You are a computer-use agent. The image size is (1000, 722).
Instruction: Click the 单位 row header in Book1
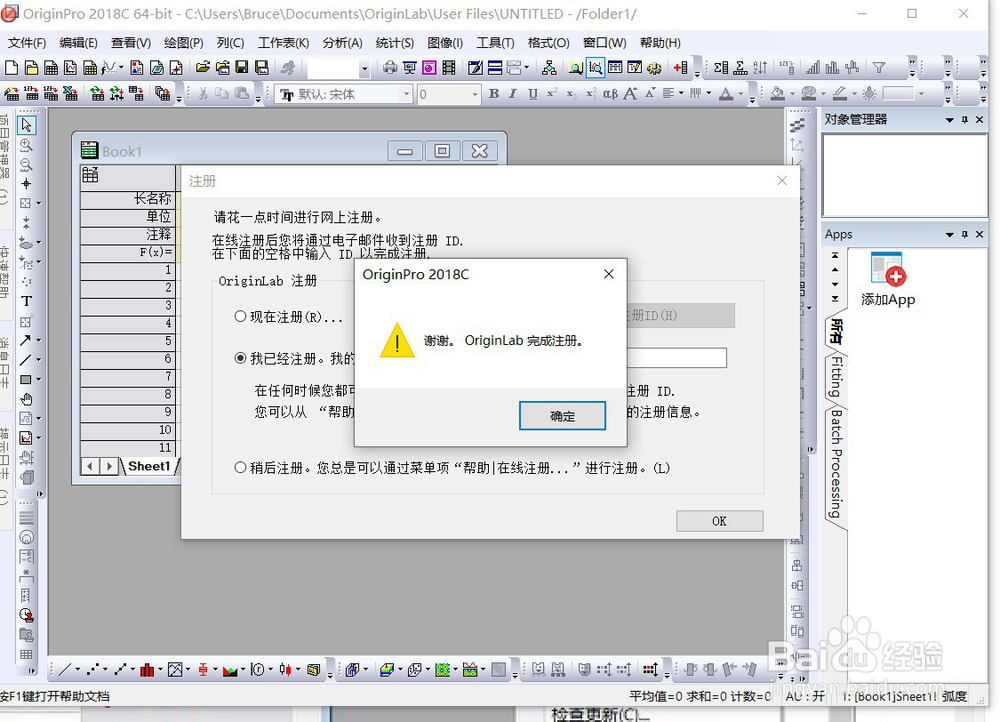coord(128,217)
